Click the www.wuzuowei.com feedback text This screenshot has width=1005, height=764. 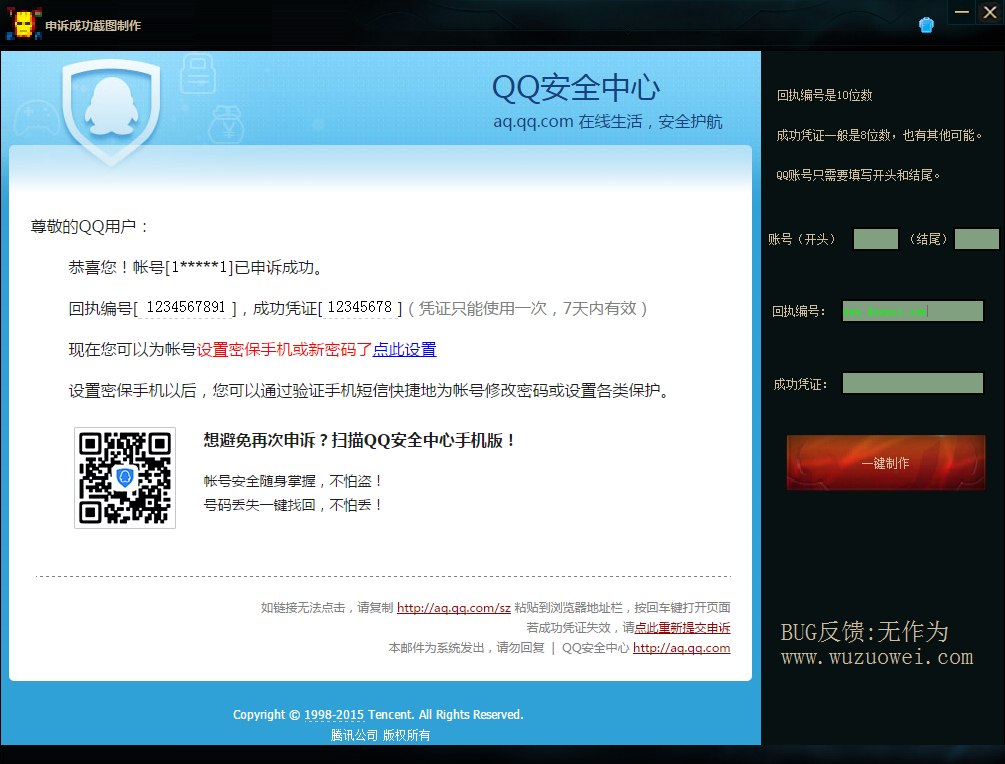click(x=877, y=656)
